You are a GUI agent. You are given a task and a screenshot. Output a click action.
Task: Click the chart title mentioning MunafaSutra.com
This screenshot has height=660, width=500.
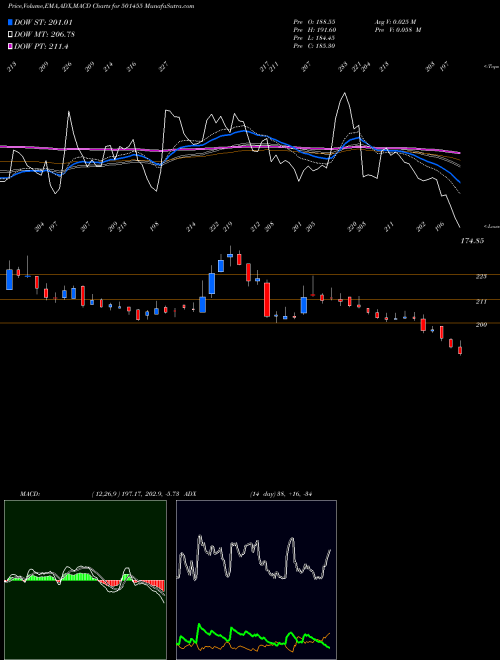101,6
